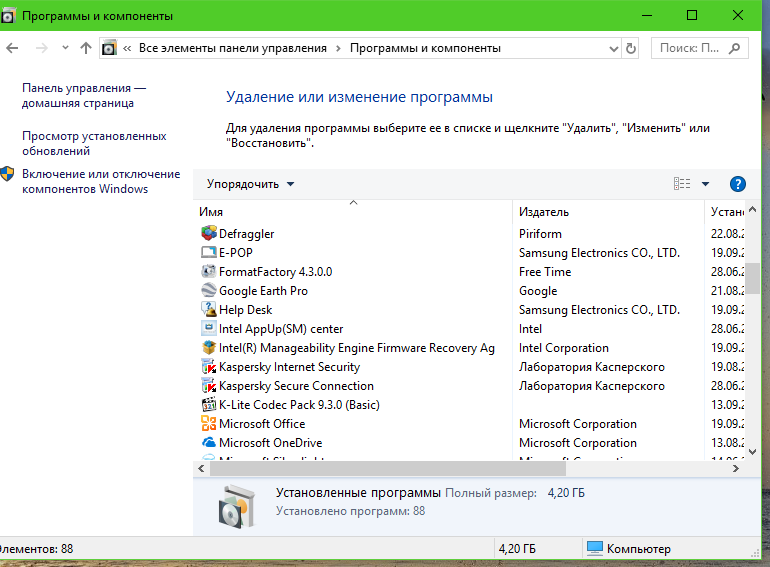Click Все элементы панели управления breadcrumb

233,48
